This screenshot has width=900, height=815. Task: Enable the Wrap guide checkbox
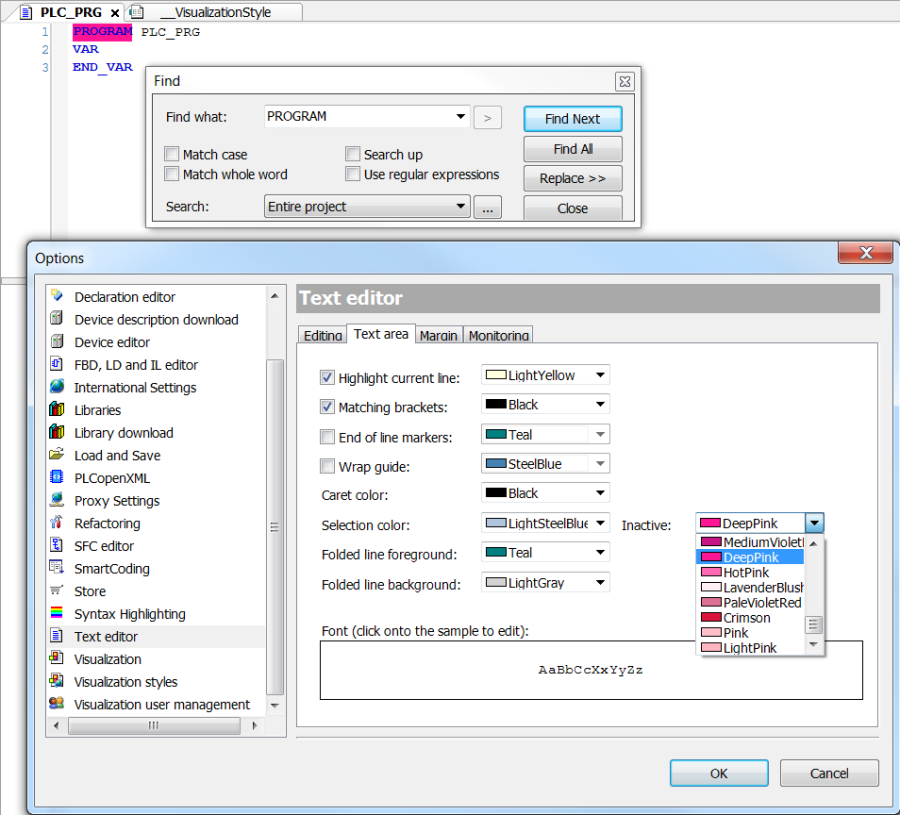pos(327,466)
